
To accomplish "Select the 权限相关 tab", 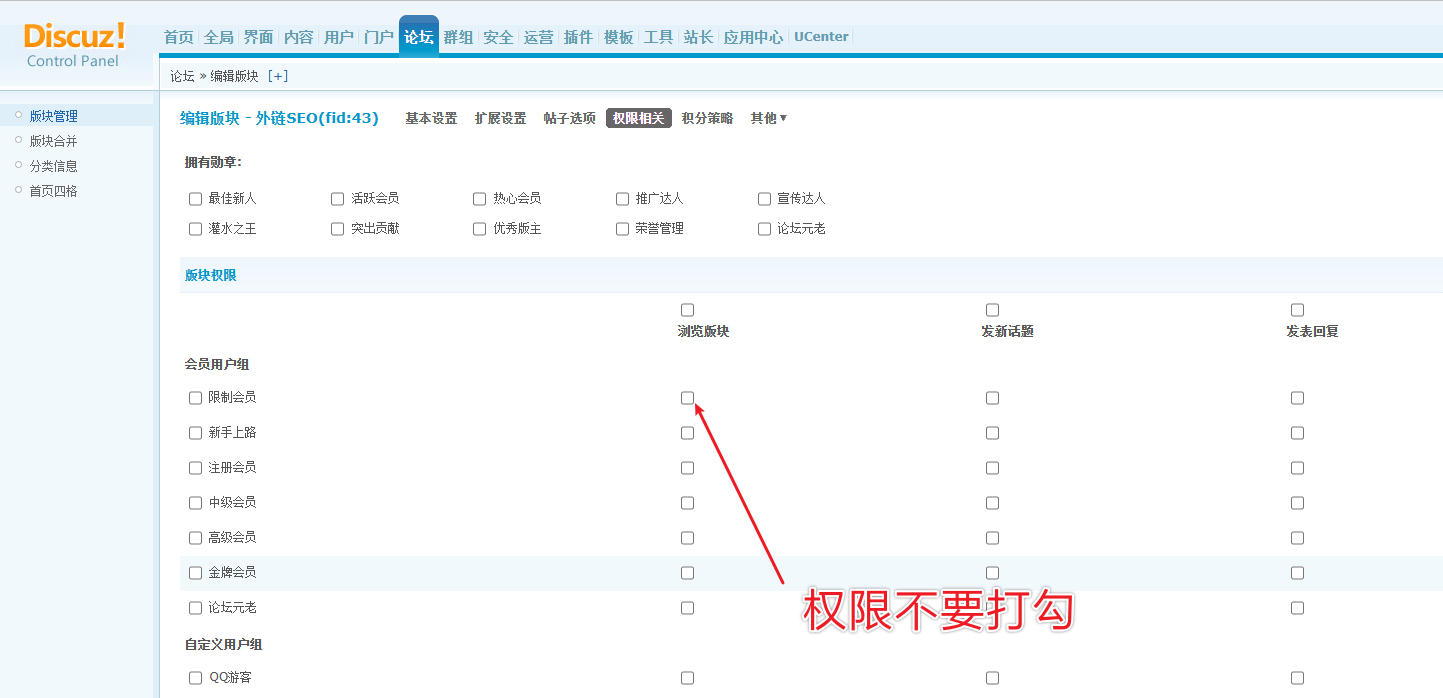I will (639, 118).
